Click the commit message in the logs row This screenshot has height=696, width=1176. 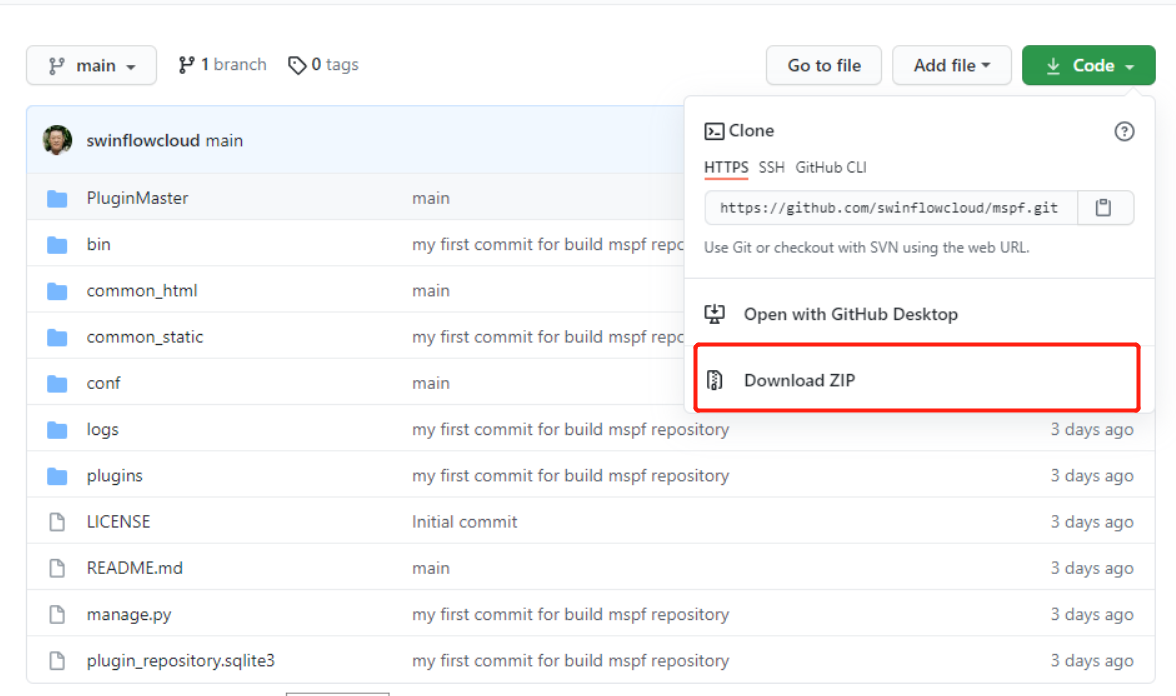[570, 430]
